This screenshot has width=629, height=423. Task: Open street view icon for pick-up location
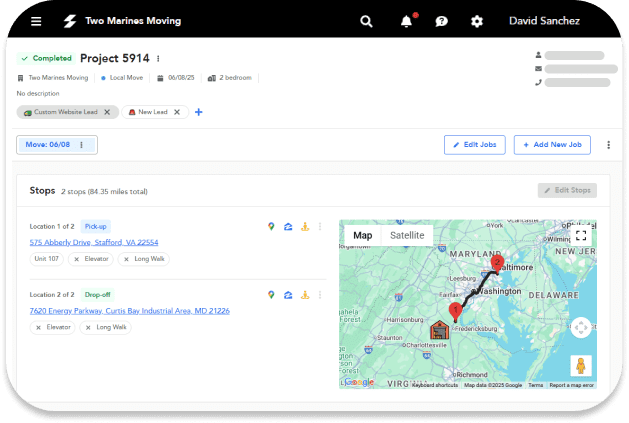[305, 227]
